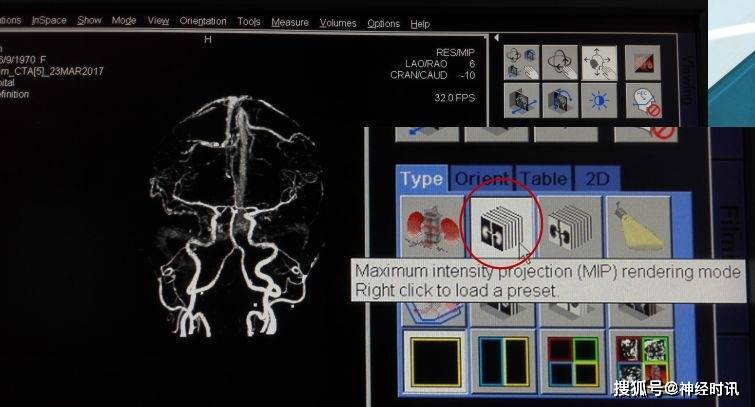Click the brightness/contrast windowing sun icon
This screenshot has height=407, width=755.
tap(602, 101)
